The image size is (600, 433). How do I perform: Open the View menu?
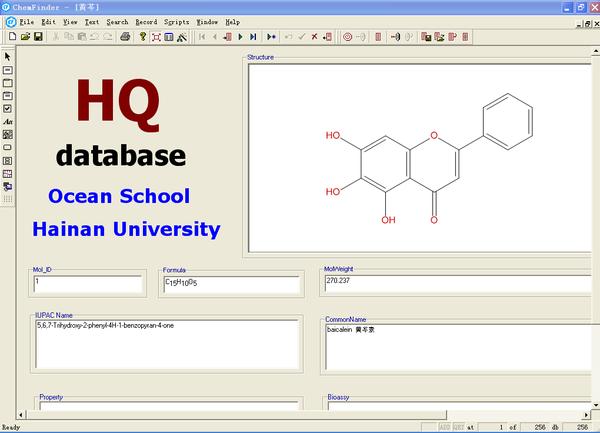(70, 22)
